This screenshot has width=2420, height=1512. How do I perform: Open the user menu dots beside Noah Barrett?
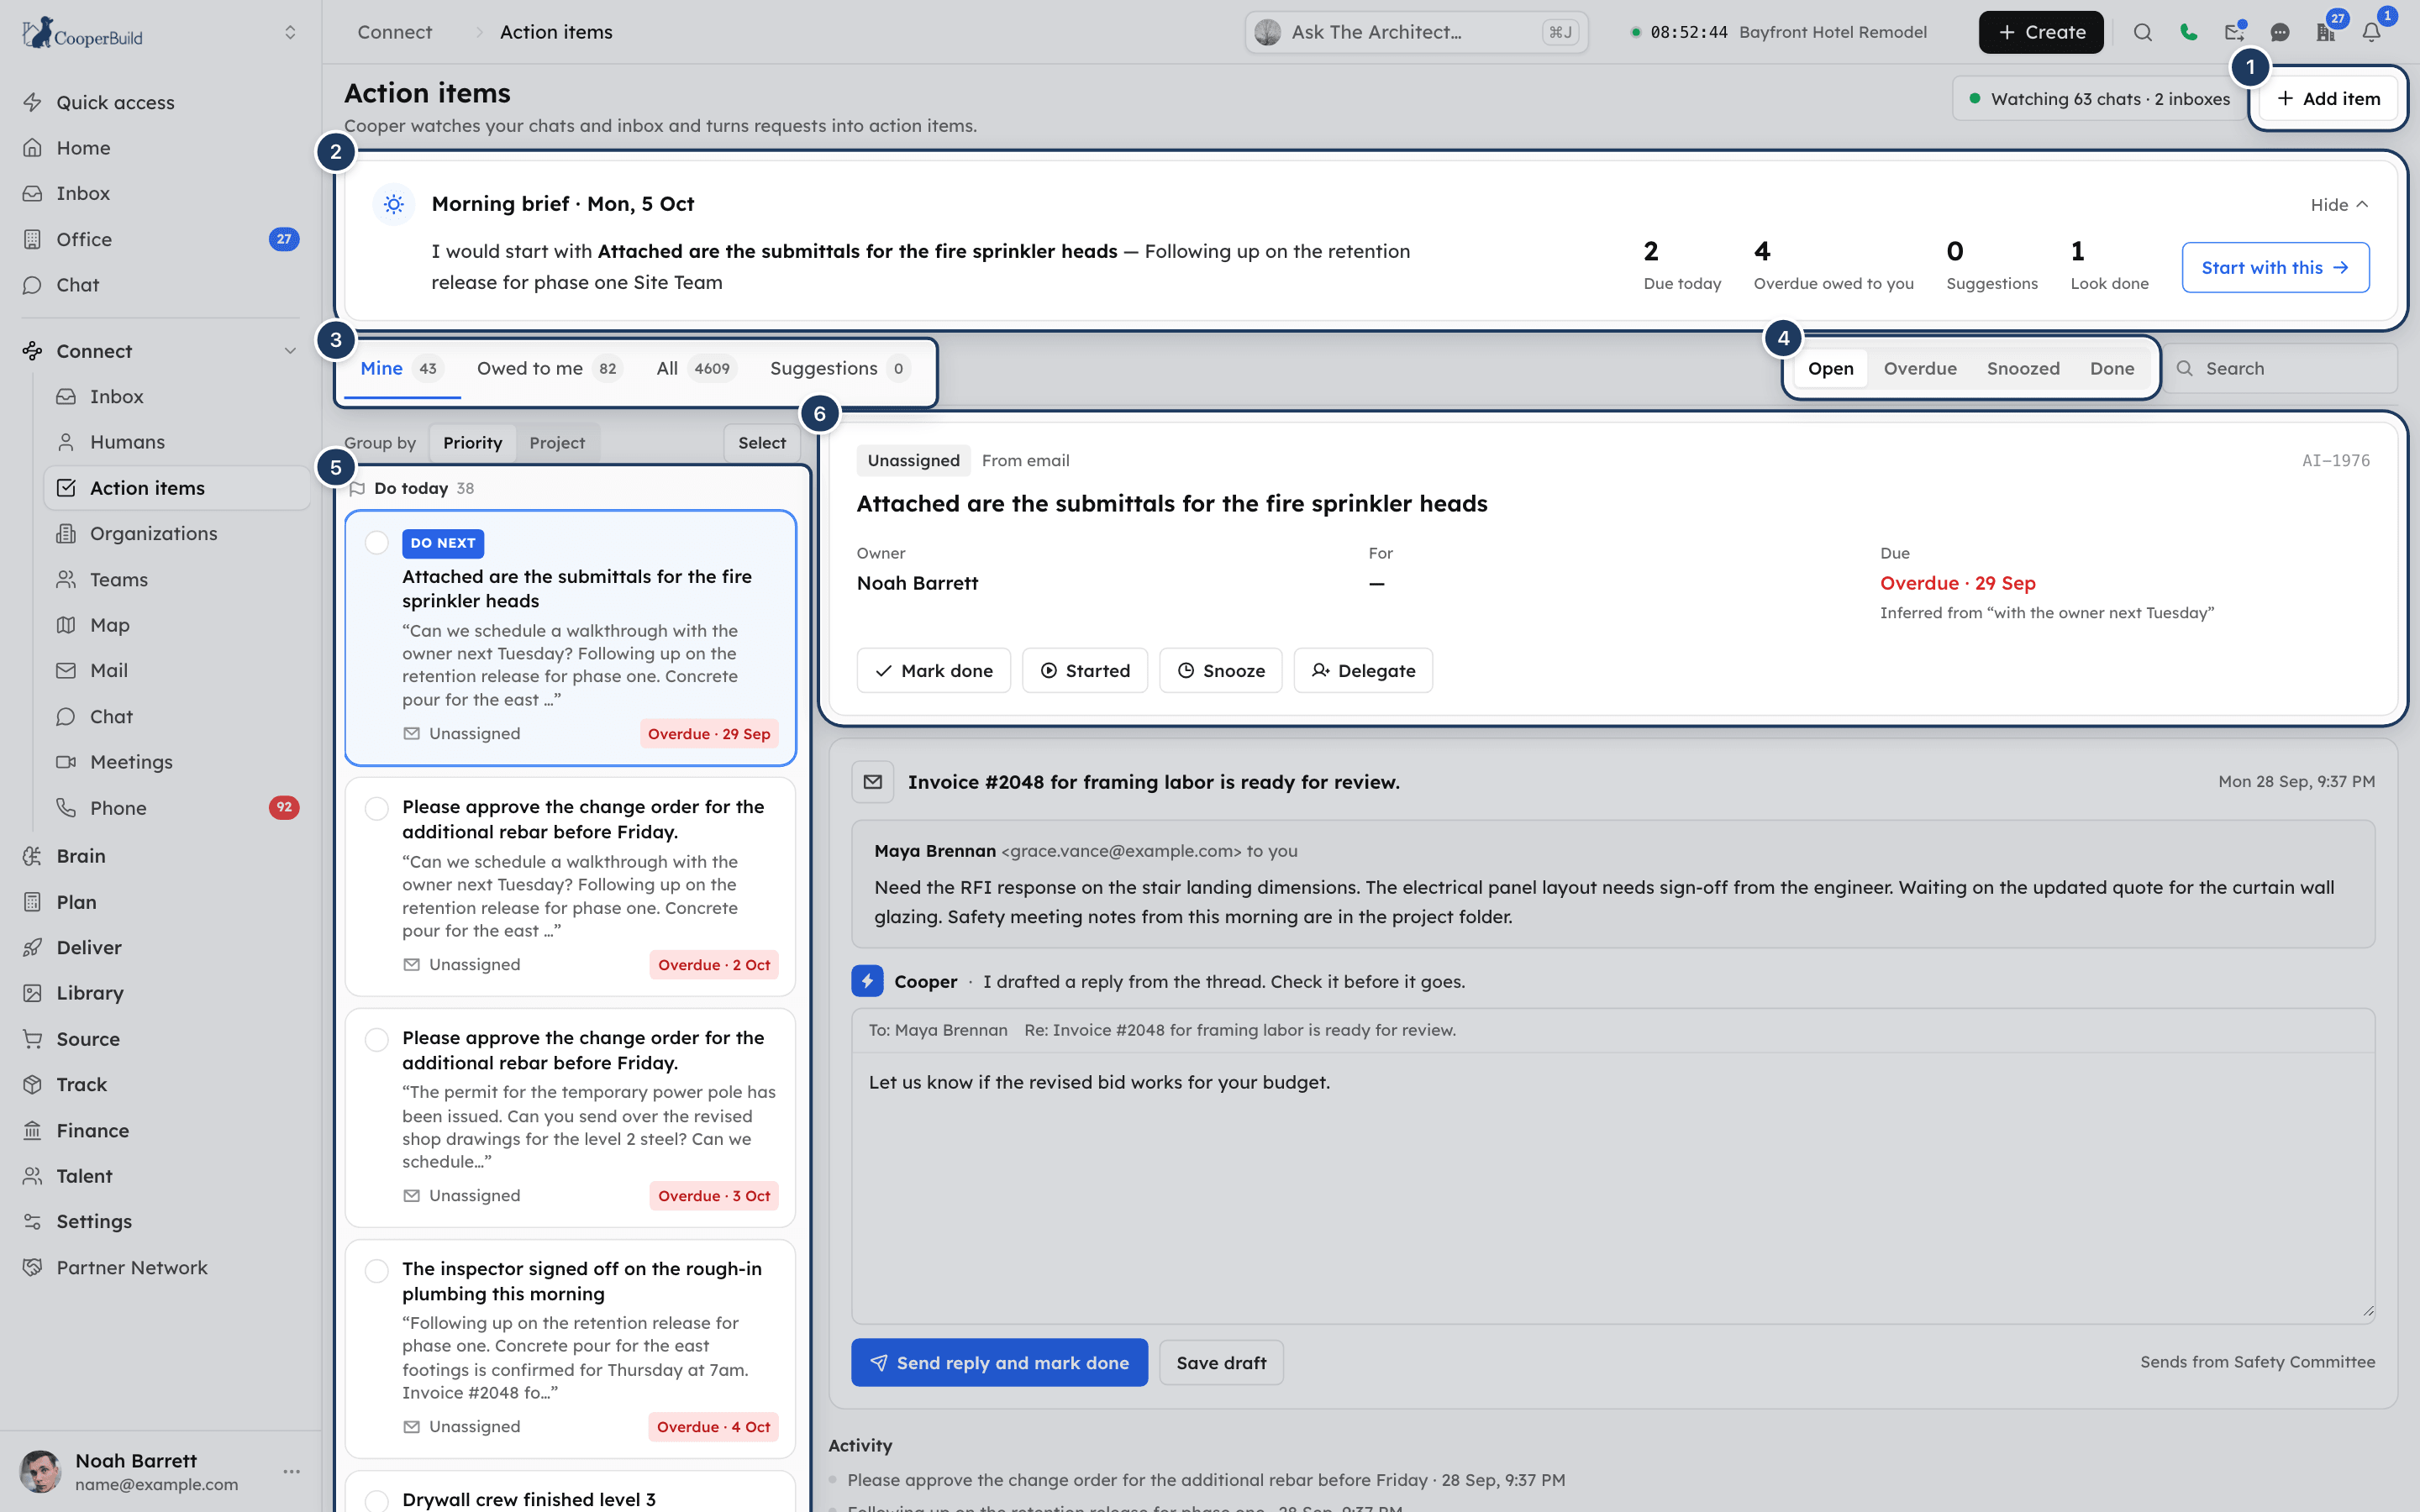click(291, 1471)
